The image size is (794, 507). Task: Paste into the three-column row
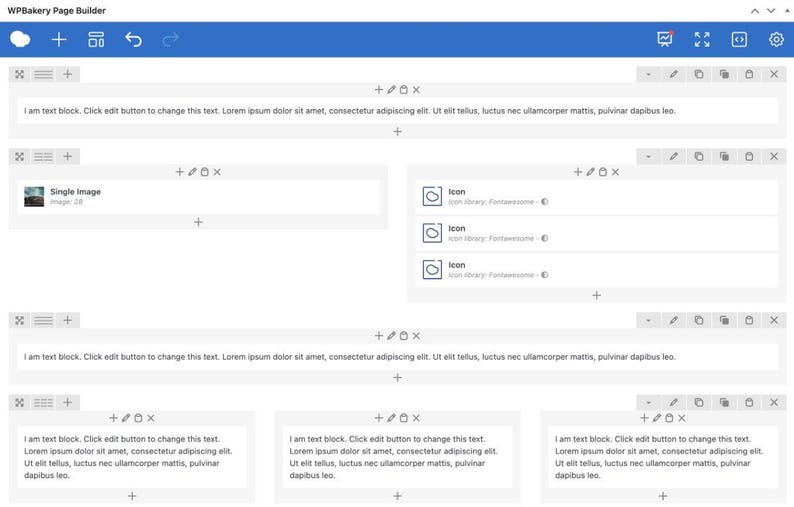click(749, 403)
